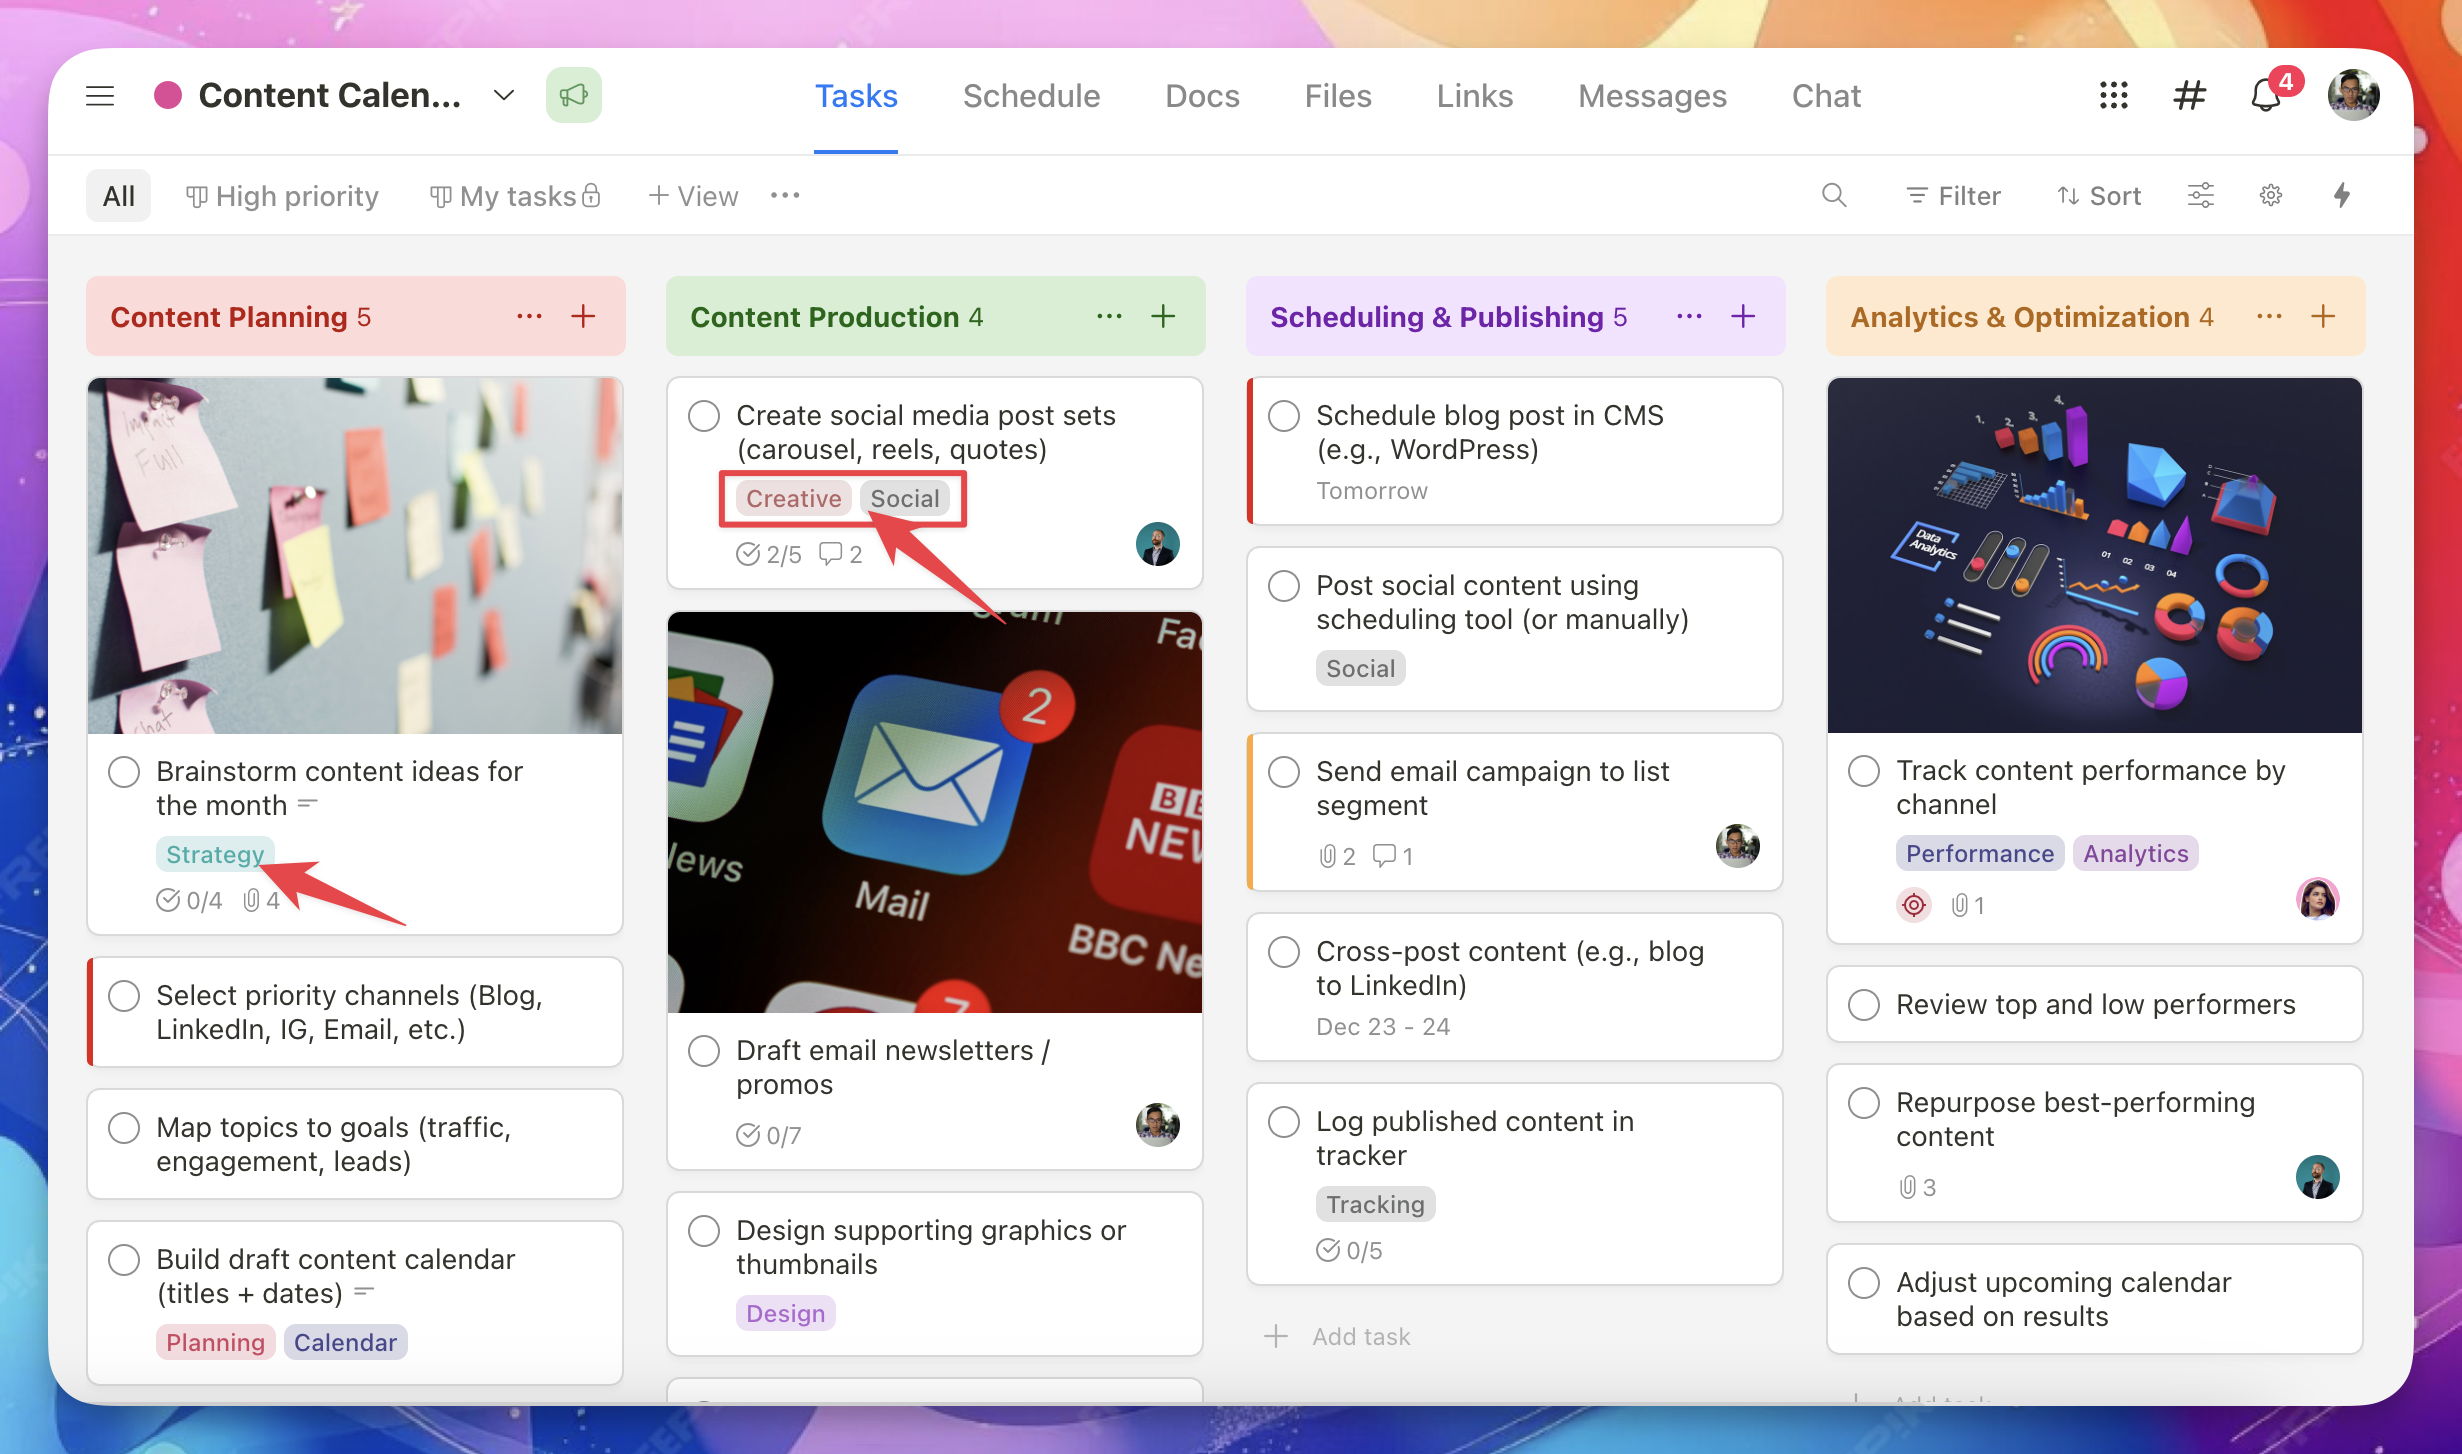The height and width of the screenshot is (1454, 2462).
Task: Complete 'Map topics to goals' task circle
Action: pos(124,1127)
